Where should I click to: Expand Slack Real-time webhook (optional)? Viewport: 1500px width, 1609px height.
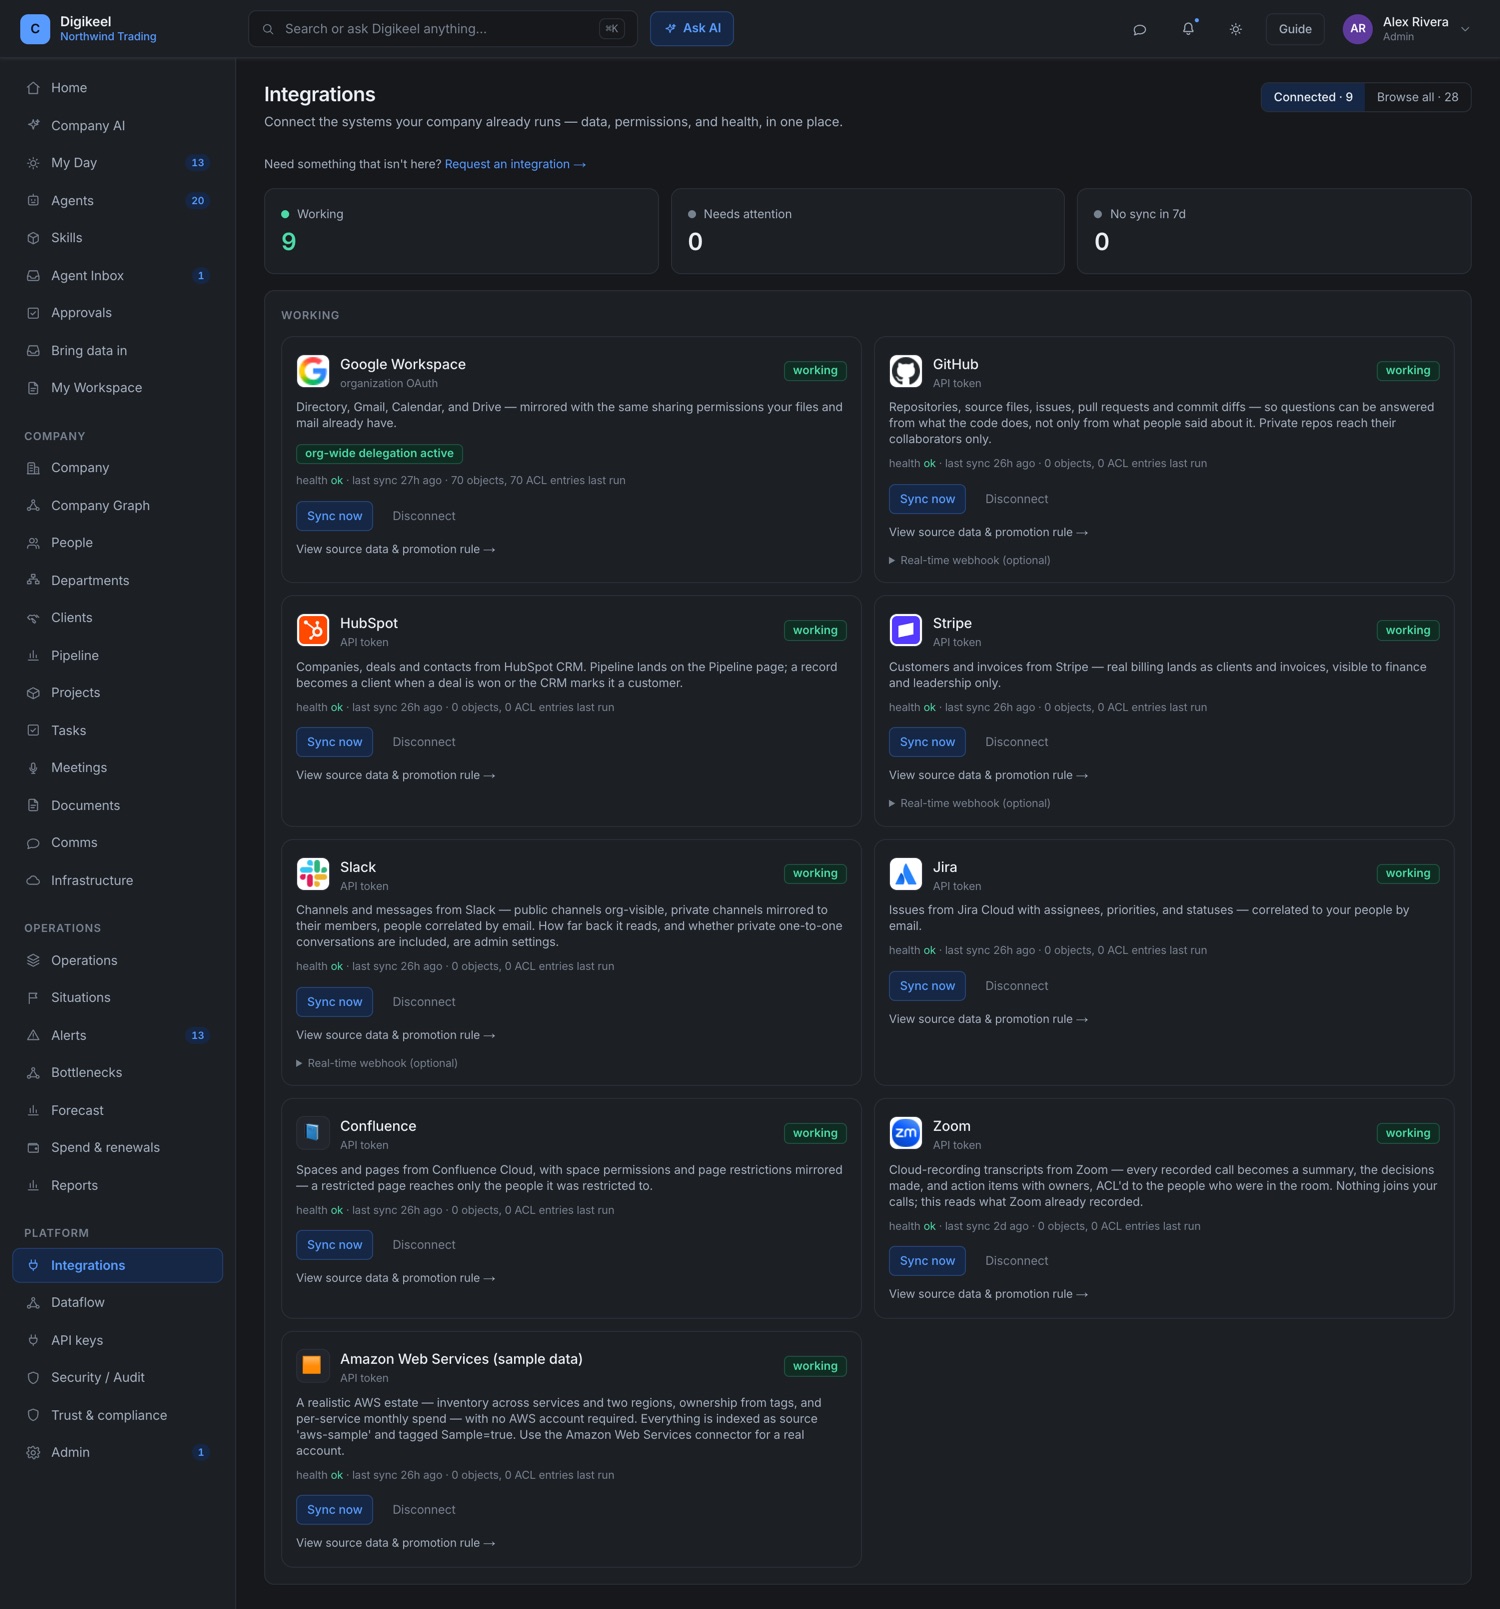click(x=377, y=1063)
